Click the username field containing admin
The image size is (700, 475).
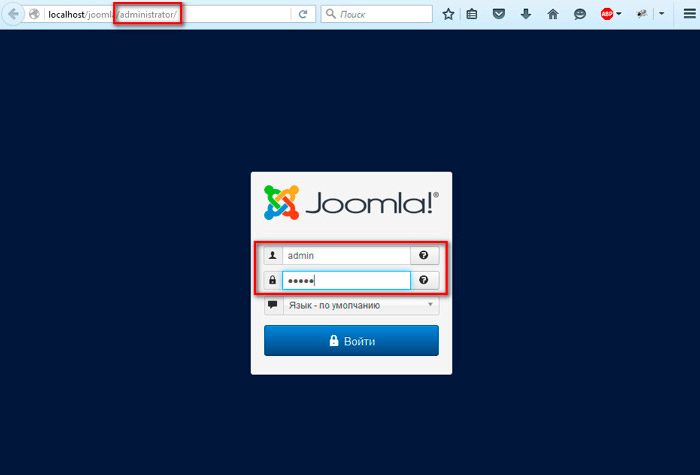tap(346, 256)
